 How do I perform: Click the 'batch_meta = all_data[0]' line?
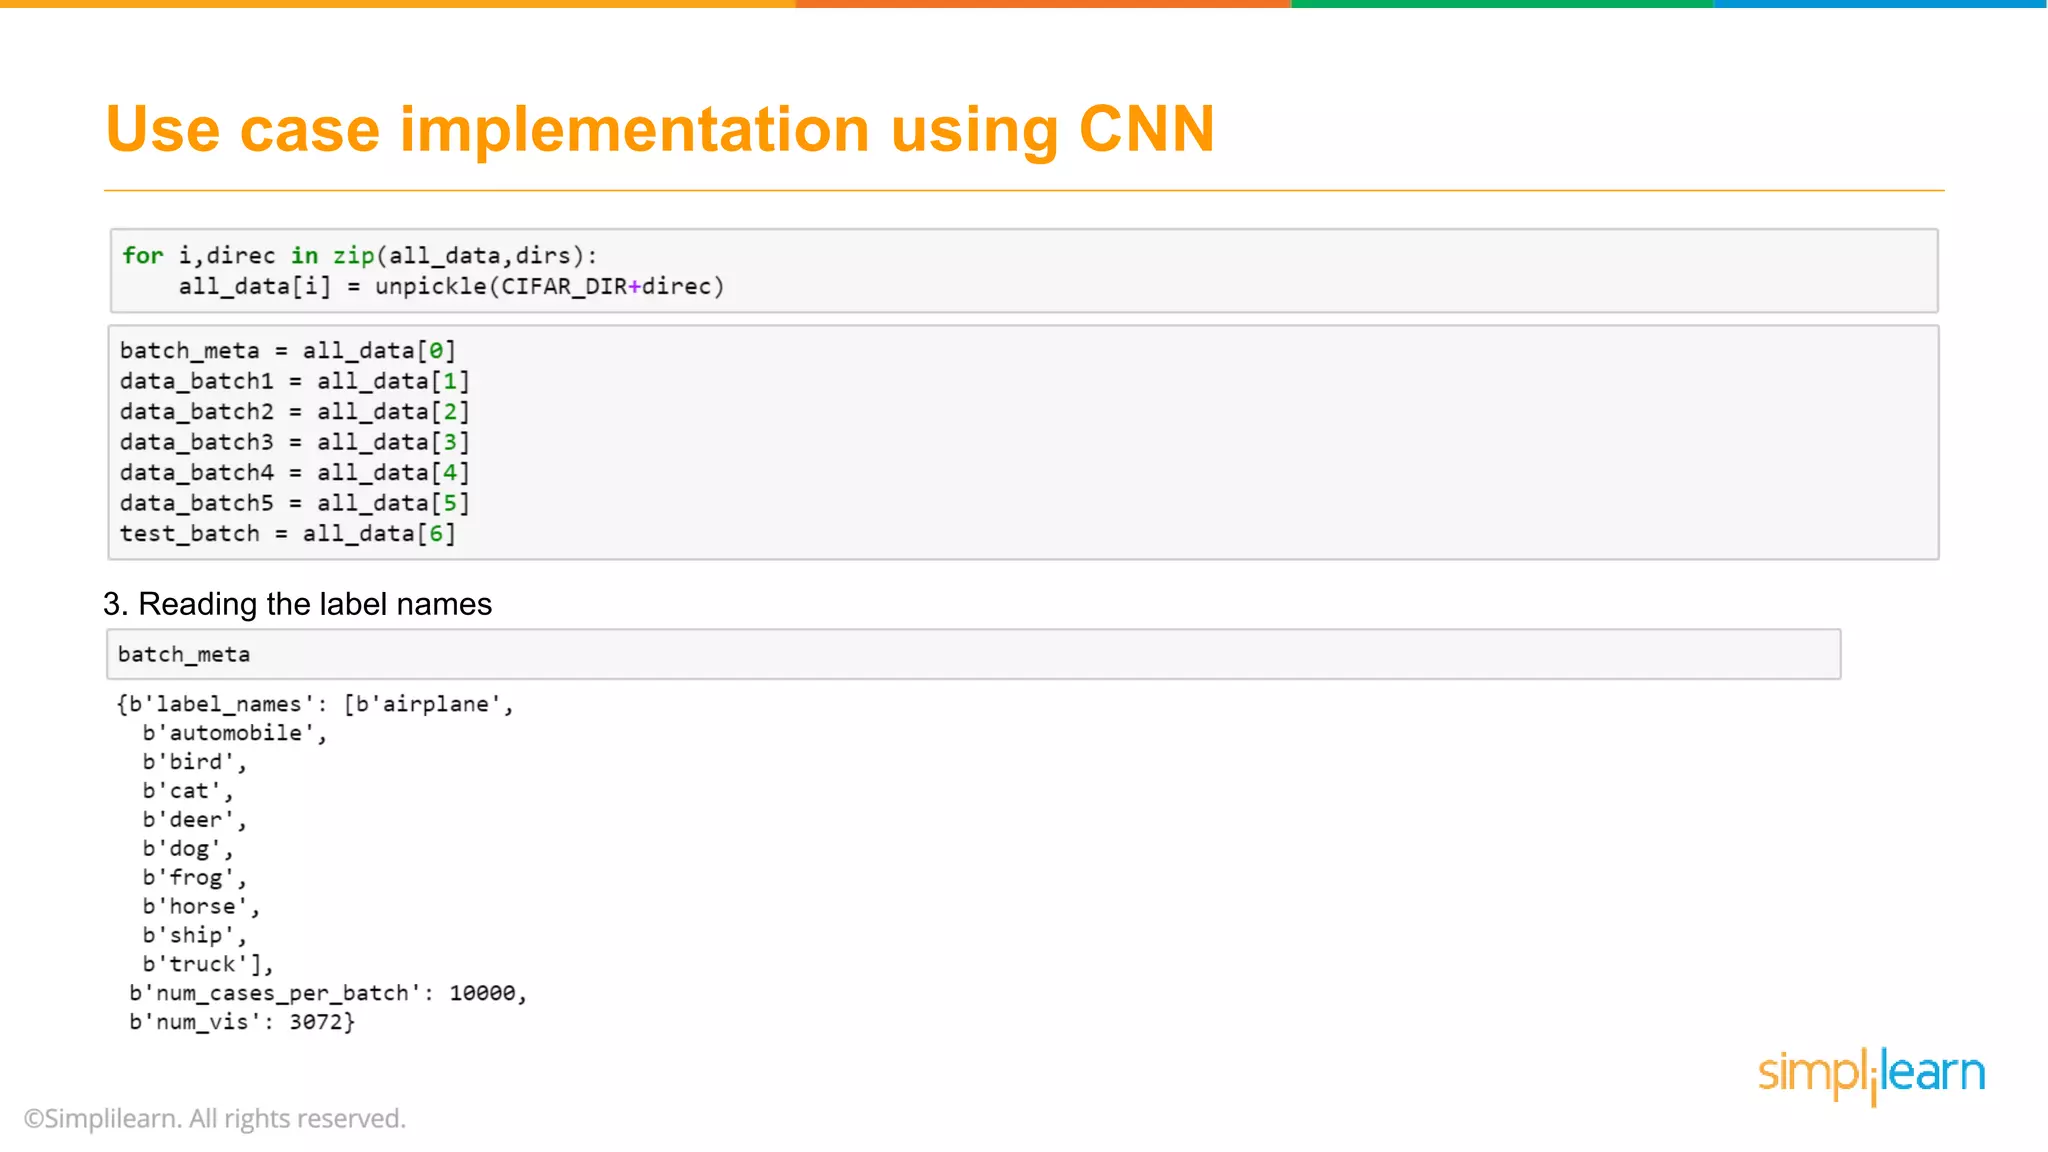[288, 351]
